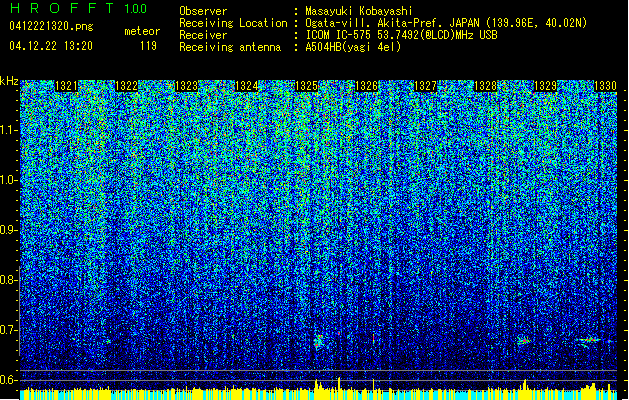Image resolution: width=629 pixels, height=400 pixels.
Task: Click the meteor count value 119
Action: (148, 46)
